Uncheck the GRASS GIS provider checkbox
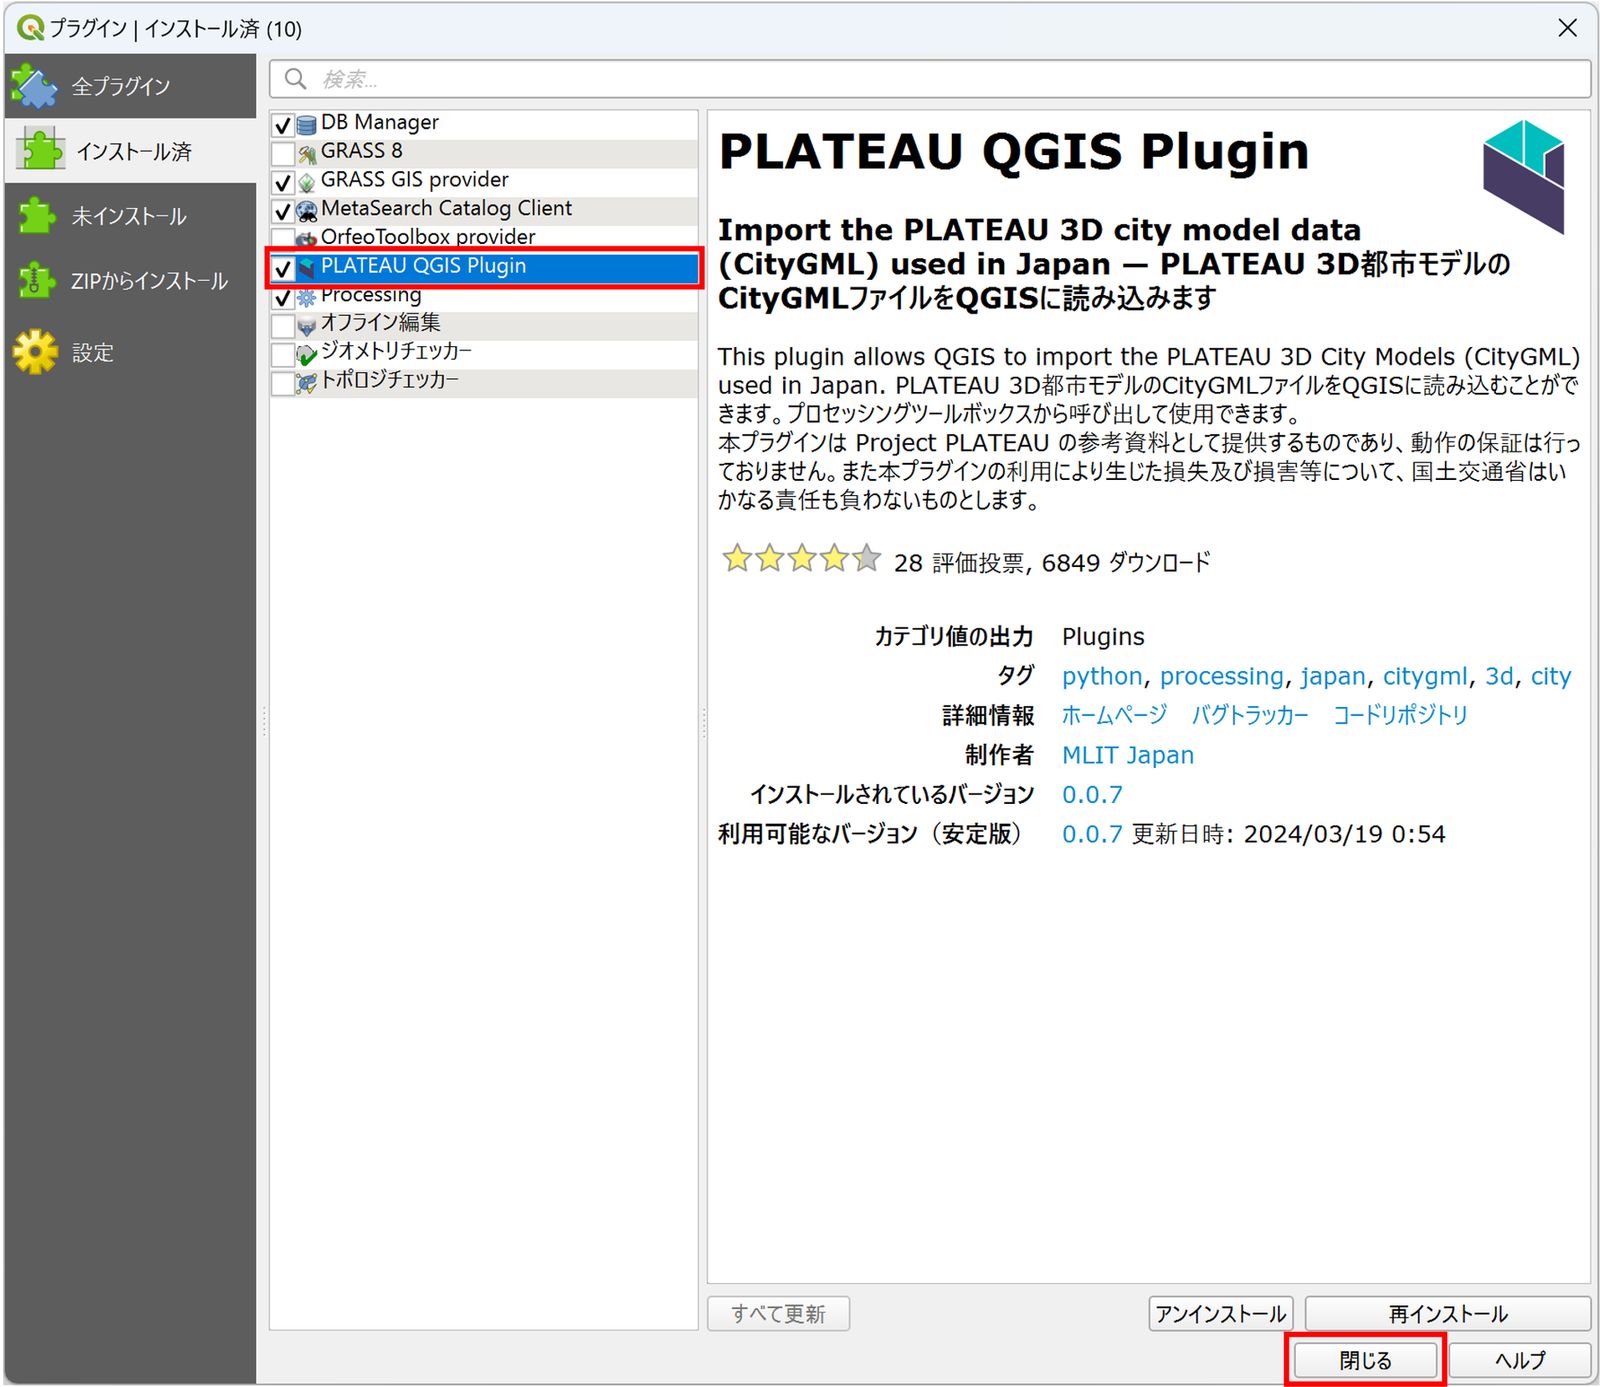1600x1387 pixels. click(283, 183)
